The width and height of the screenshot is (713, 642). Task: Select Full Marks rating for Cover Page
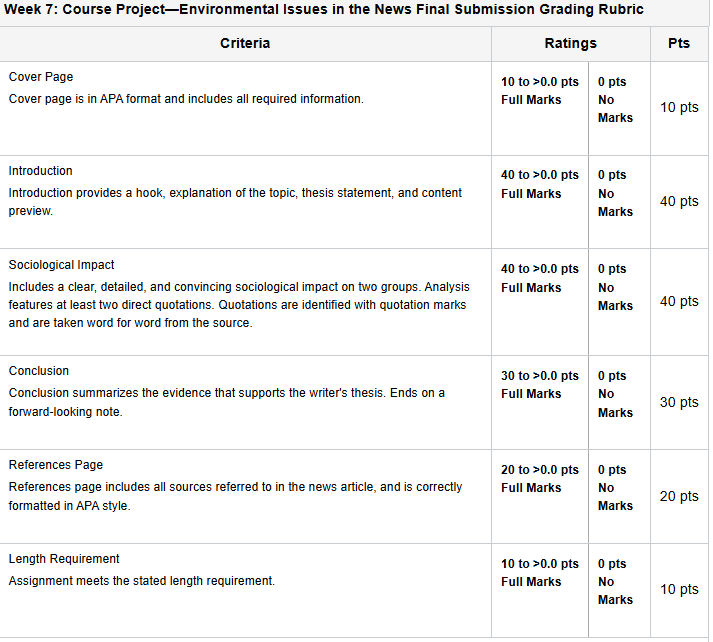(x=540, y=109)
